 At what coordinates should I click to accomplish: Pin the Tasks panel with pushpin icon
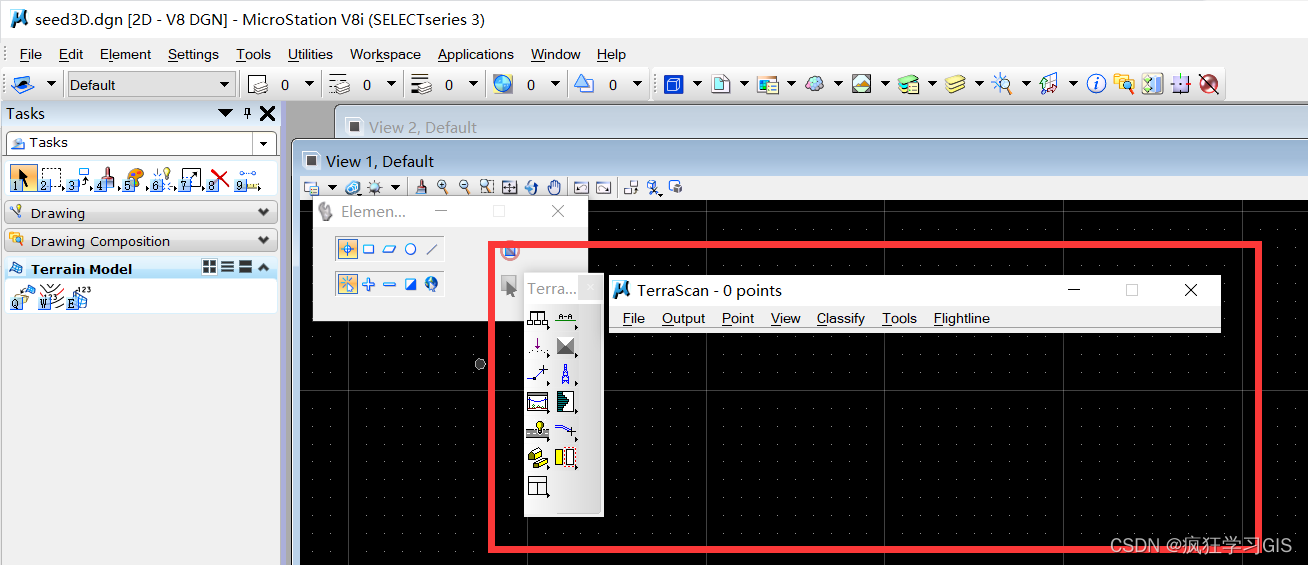(x=248, y=113)
